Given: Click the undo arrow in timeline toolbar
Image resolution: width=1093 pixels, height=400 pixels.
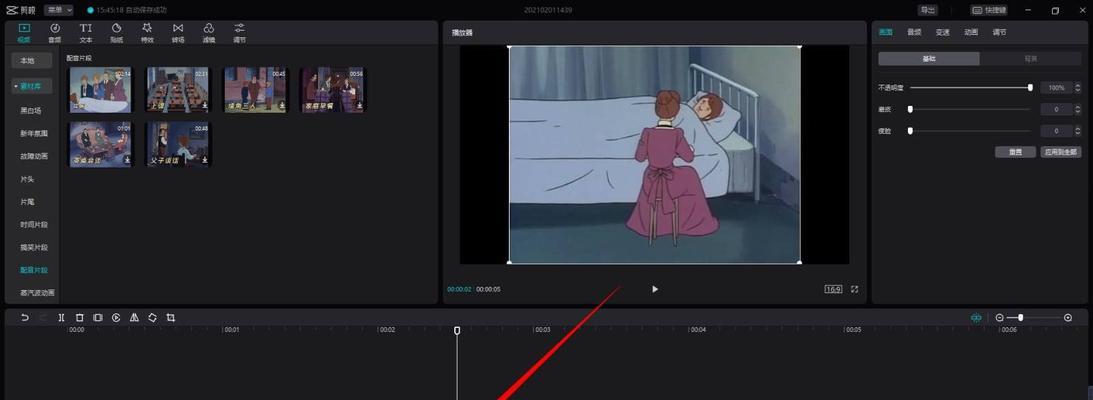Looking at the screenshot, I should (x=24, y=318).
